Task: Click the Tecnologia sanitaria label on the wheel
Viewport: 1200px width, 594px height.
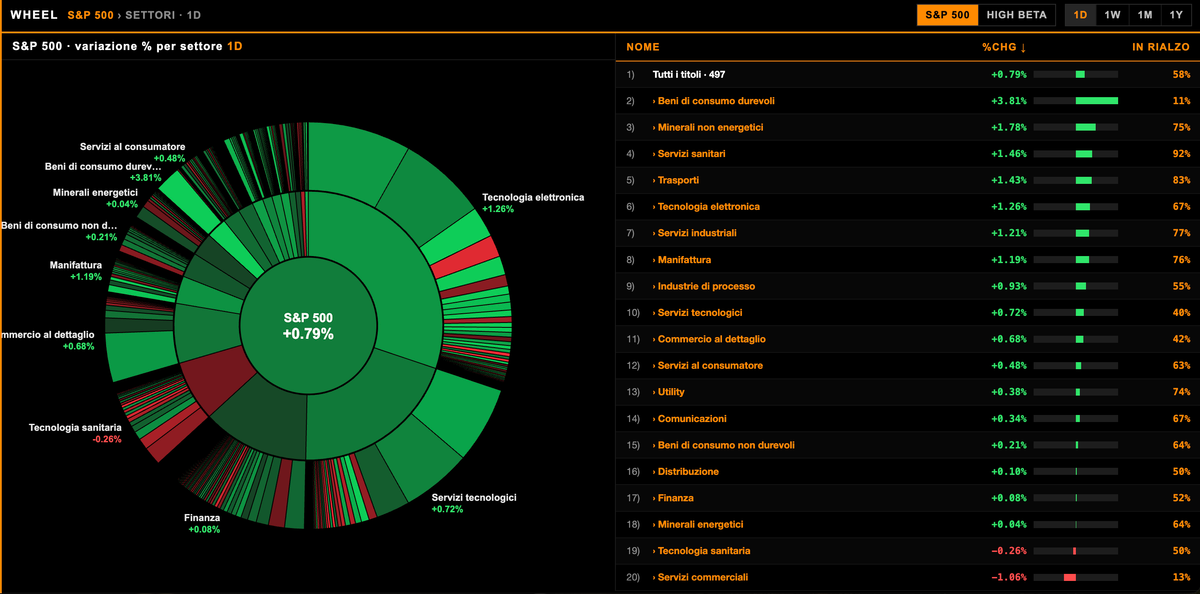Action: [75, 427]
